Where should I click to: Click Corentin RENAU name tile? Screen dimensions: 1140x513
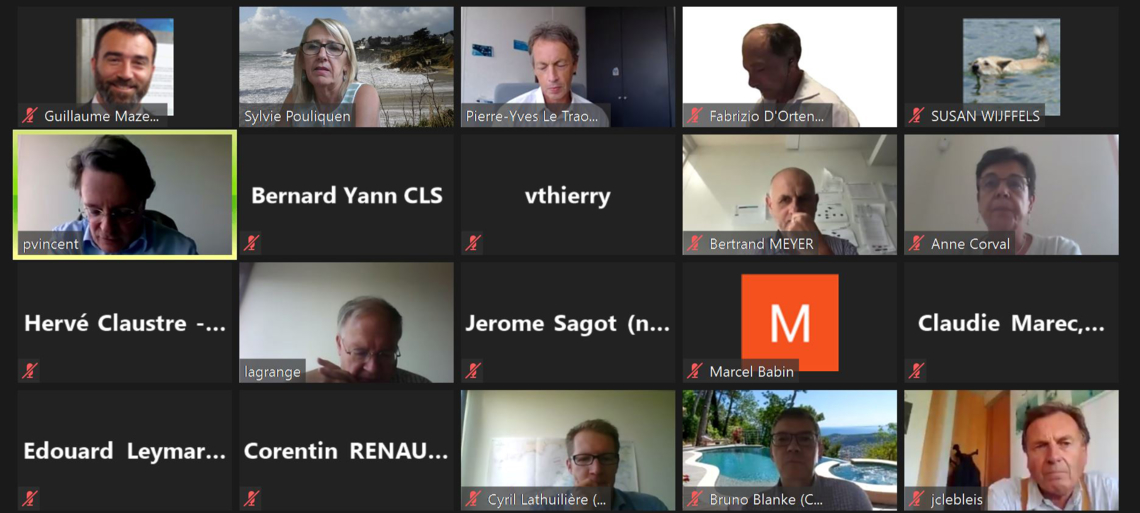click(346, 451)
